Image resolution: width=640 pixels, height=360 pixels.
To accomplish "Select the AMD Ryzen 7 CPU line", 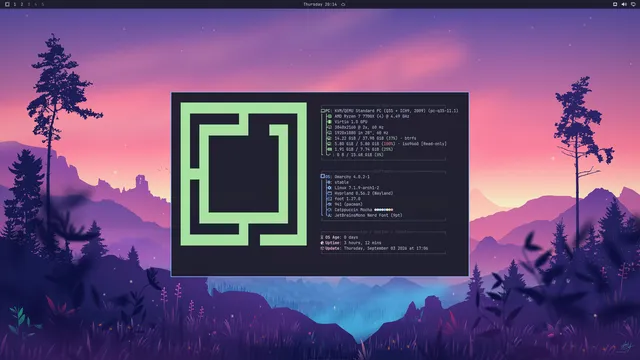I will 371,116.
